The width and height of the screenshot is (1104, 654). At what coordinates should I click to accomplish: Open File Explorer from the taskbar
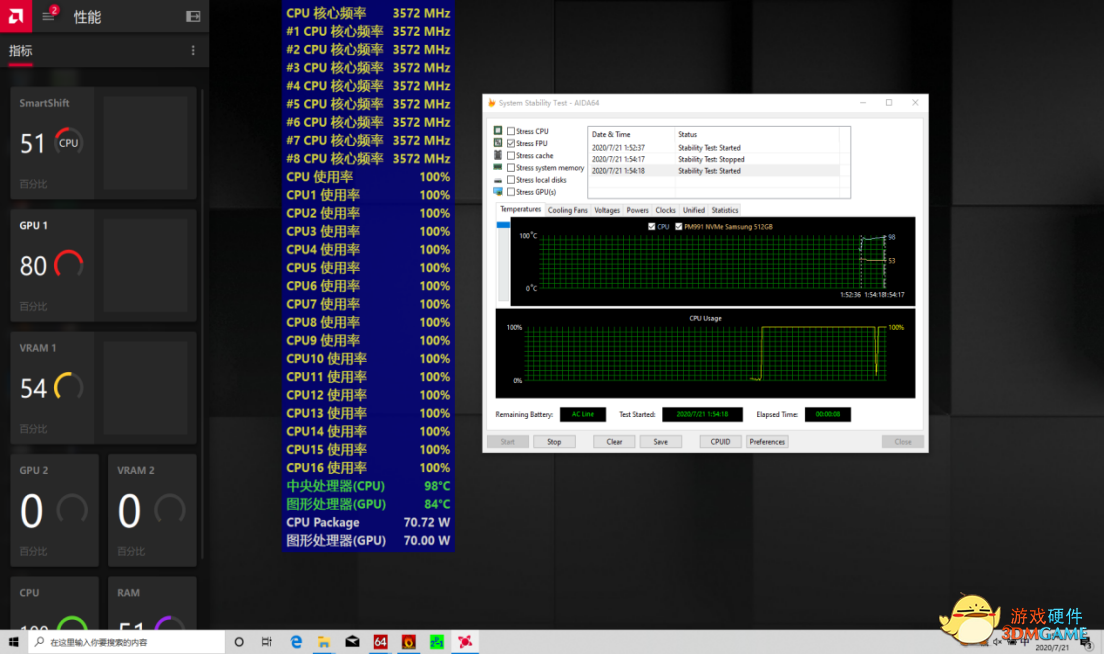coord(324,642)
